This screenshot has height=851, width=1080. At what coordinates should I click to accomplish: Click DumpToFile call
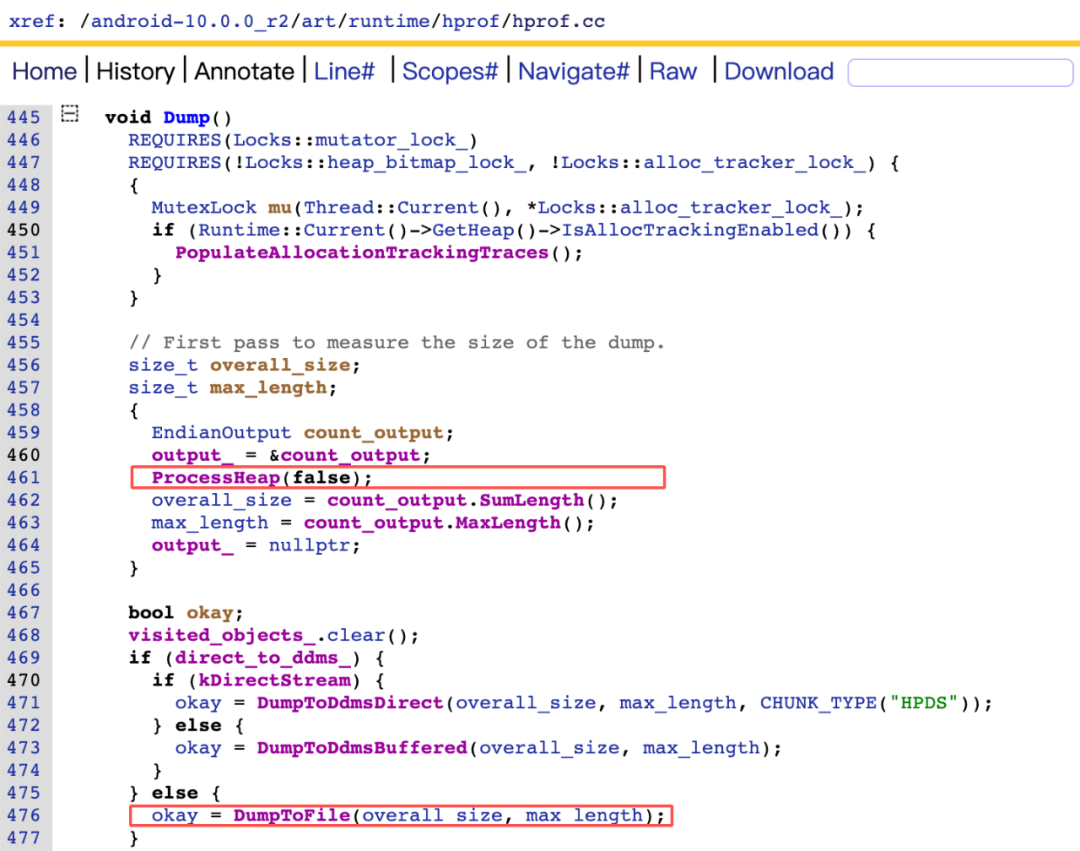(291, 816)
